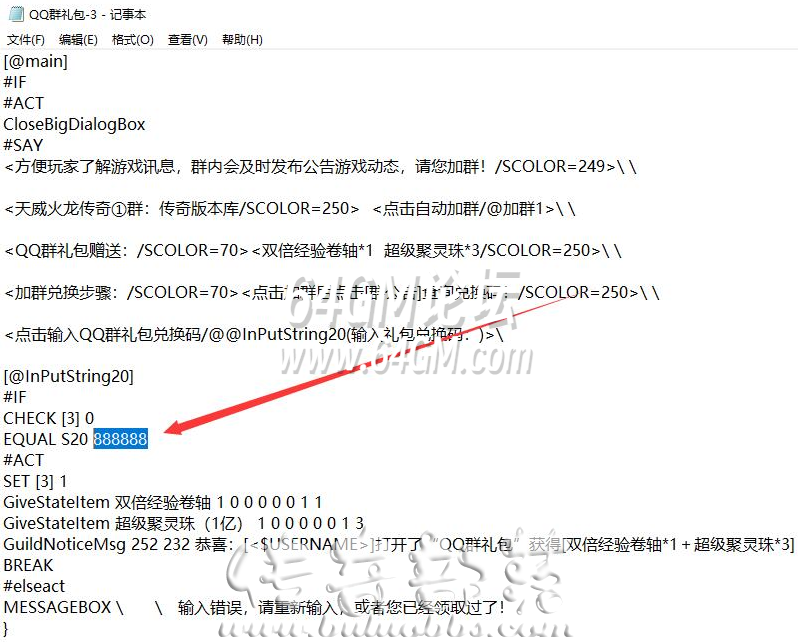Click the GuildNoticeMsg 252 232 line
798x642 pixels.
[x=398, y=544]
